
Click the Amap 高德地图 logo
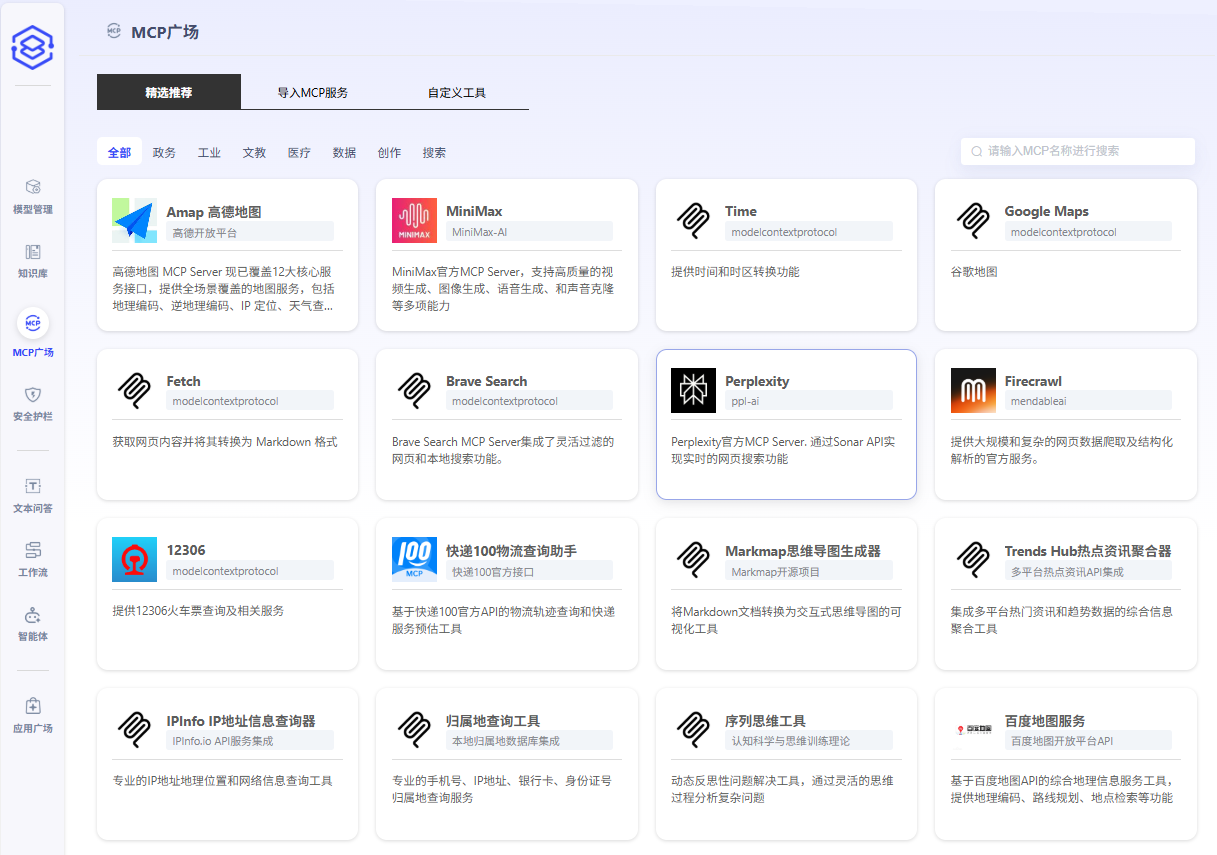click(x=134, y=220)
